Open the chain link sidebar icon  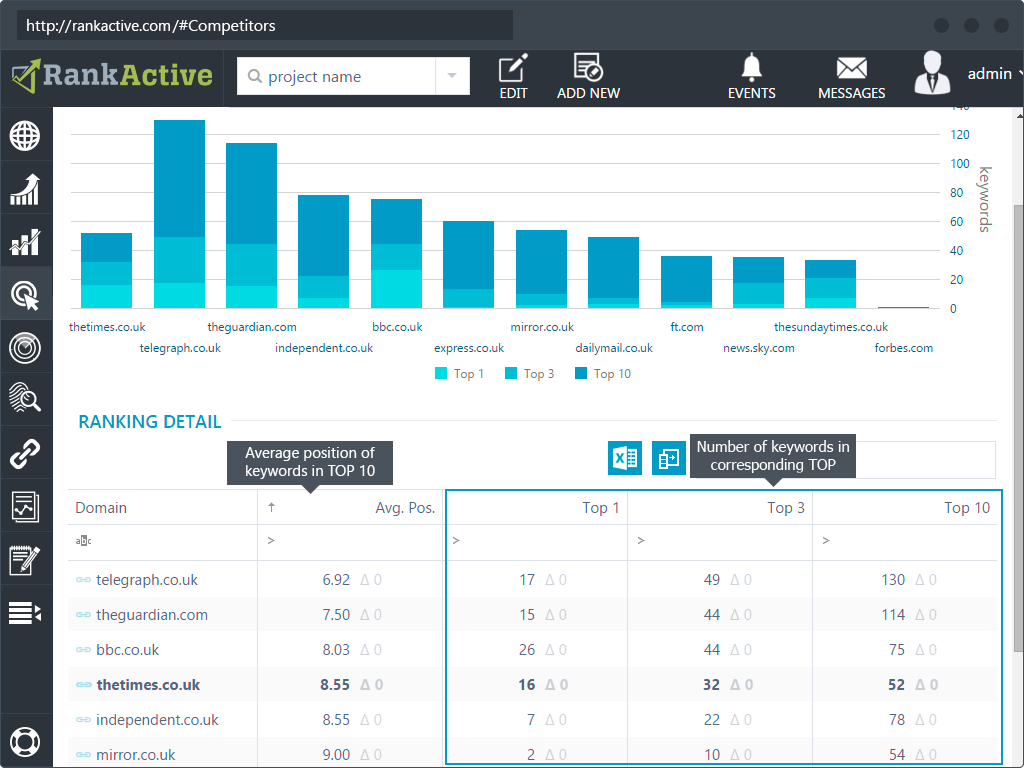[x=25, y=454]
